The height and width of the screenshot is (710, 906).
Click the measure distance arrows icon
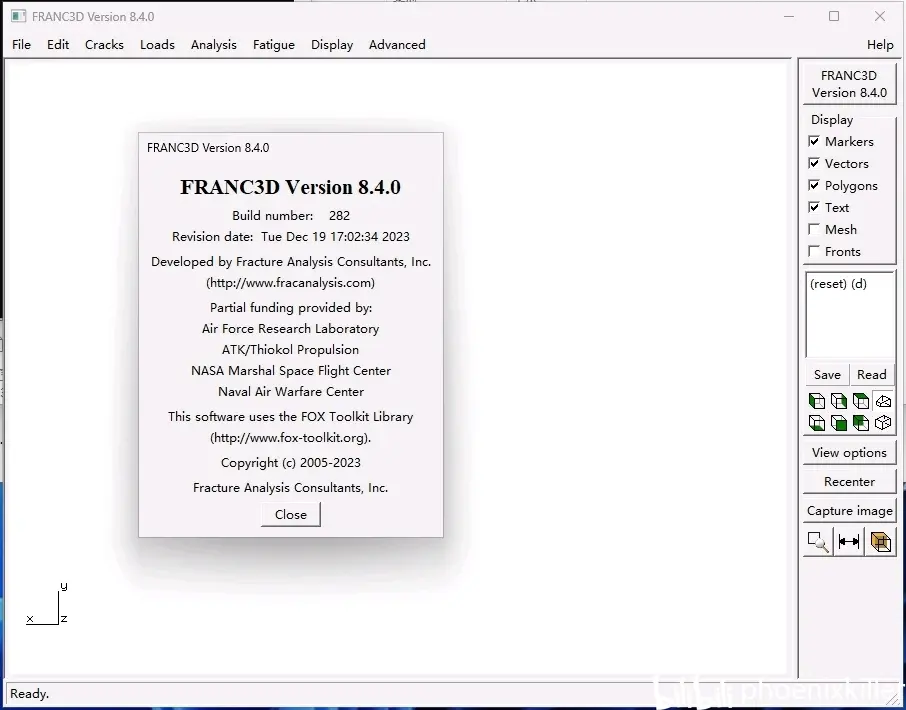[x=849, y=542]
